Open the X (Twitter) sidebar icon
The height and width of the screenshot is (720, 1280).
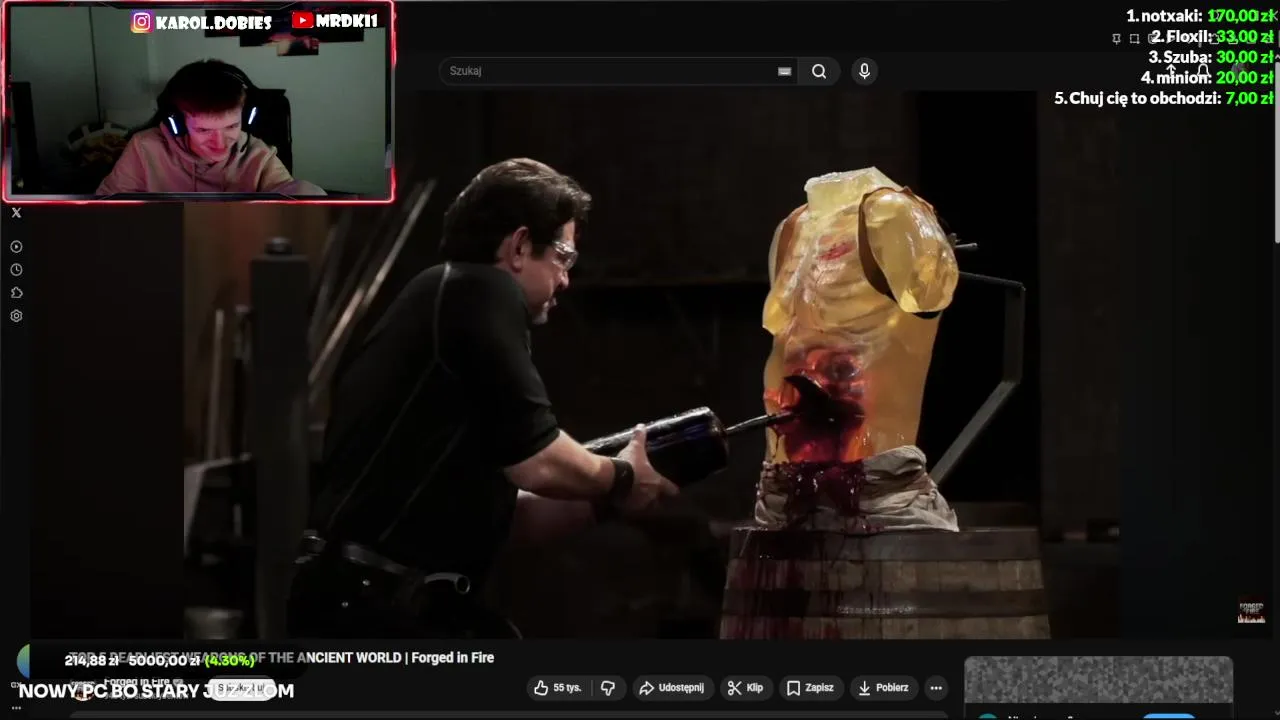16,213
